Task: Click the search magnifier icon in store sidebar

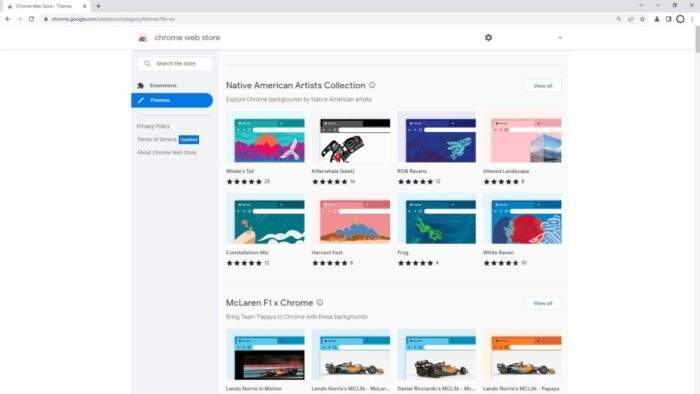Action: [147, 63]
